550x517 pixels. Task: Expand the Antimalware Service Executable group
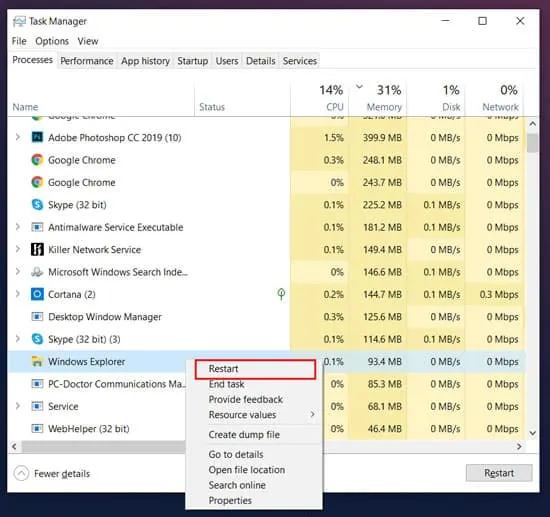[x=18, y=227]
